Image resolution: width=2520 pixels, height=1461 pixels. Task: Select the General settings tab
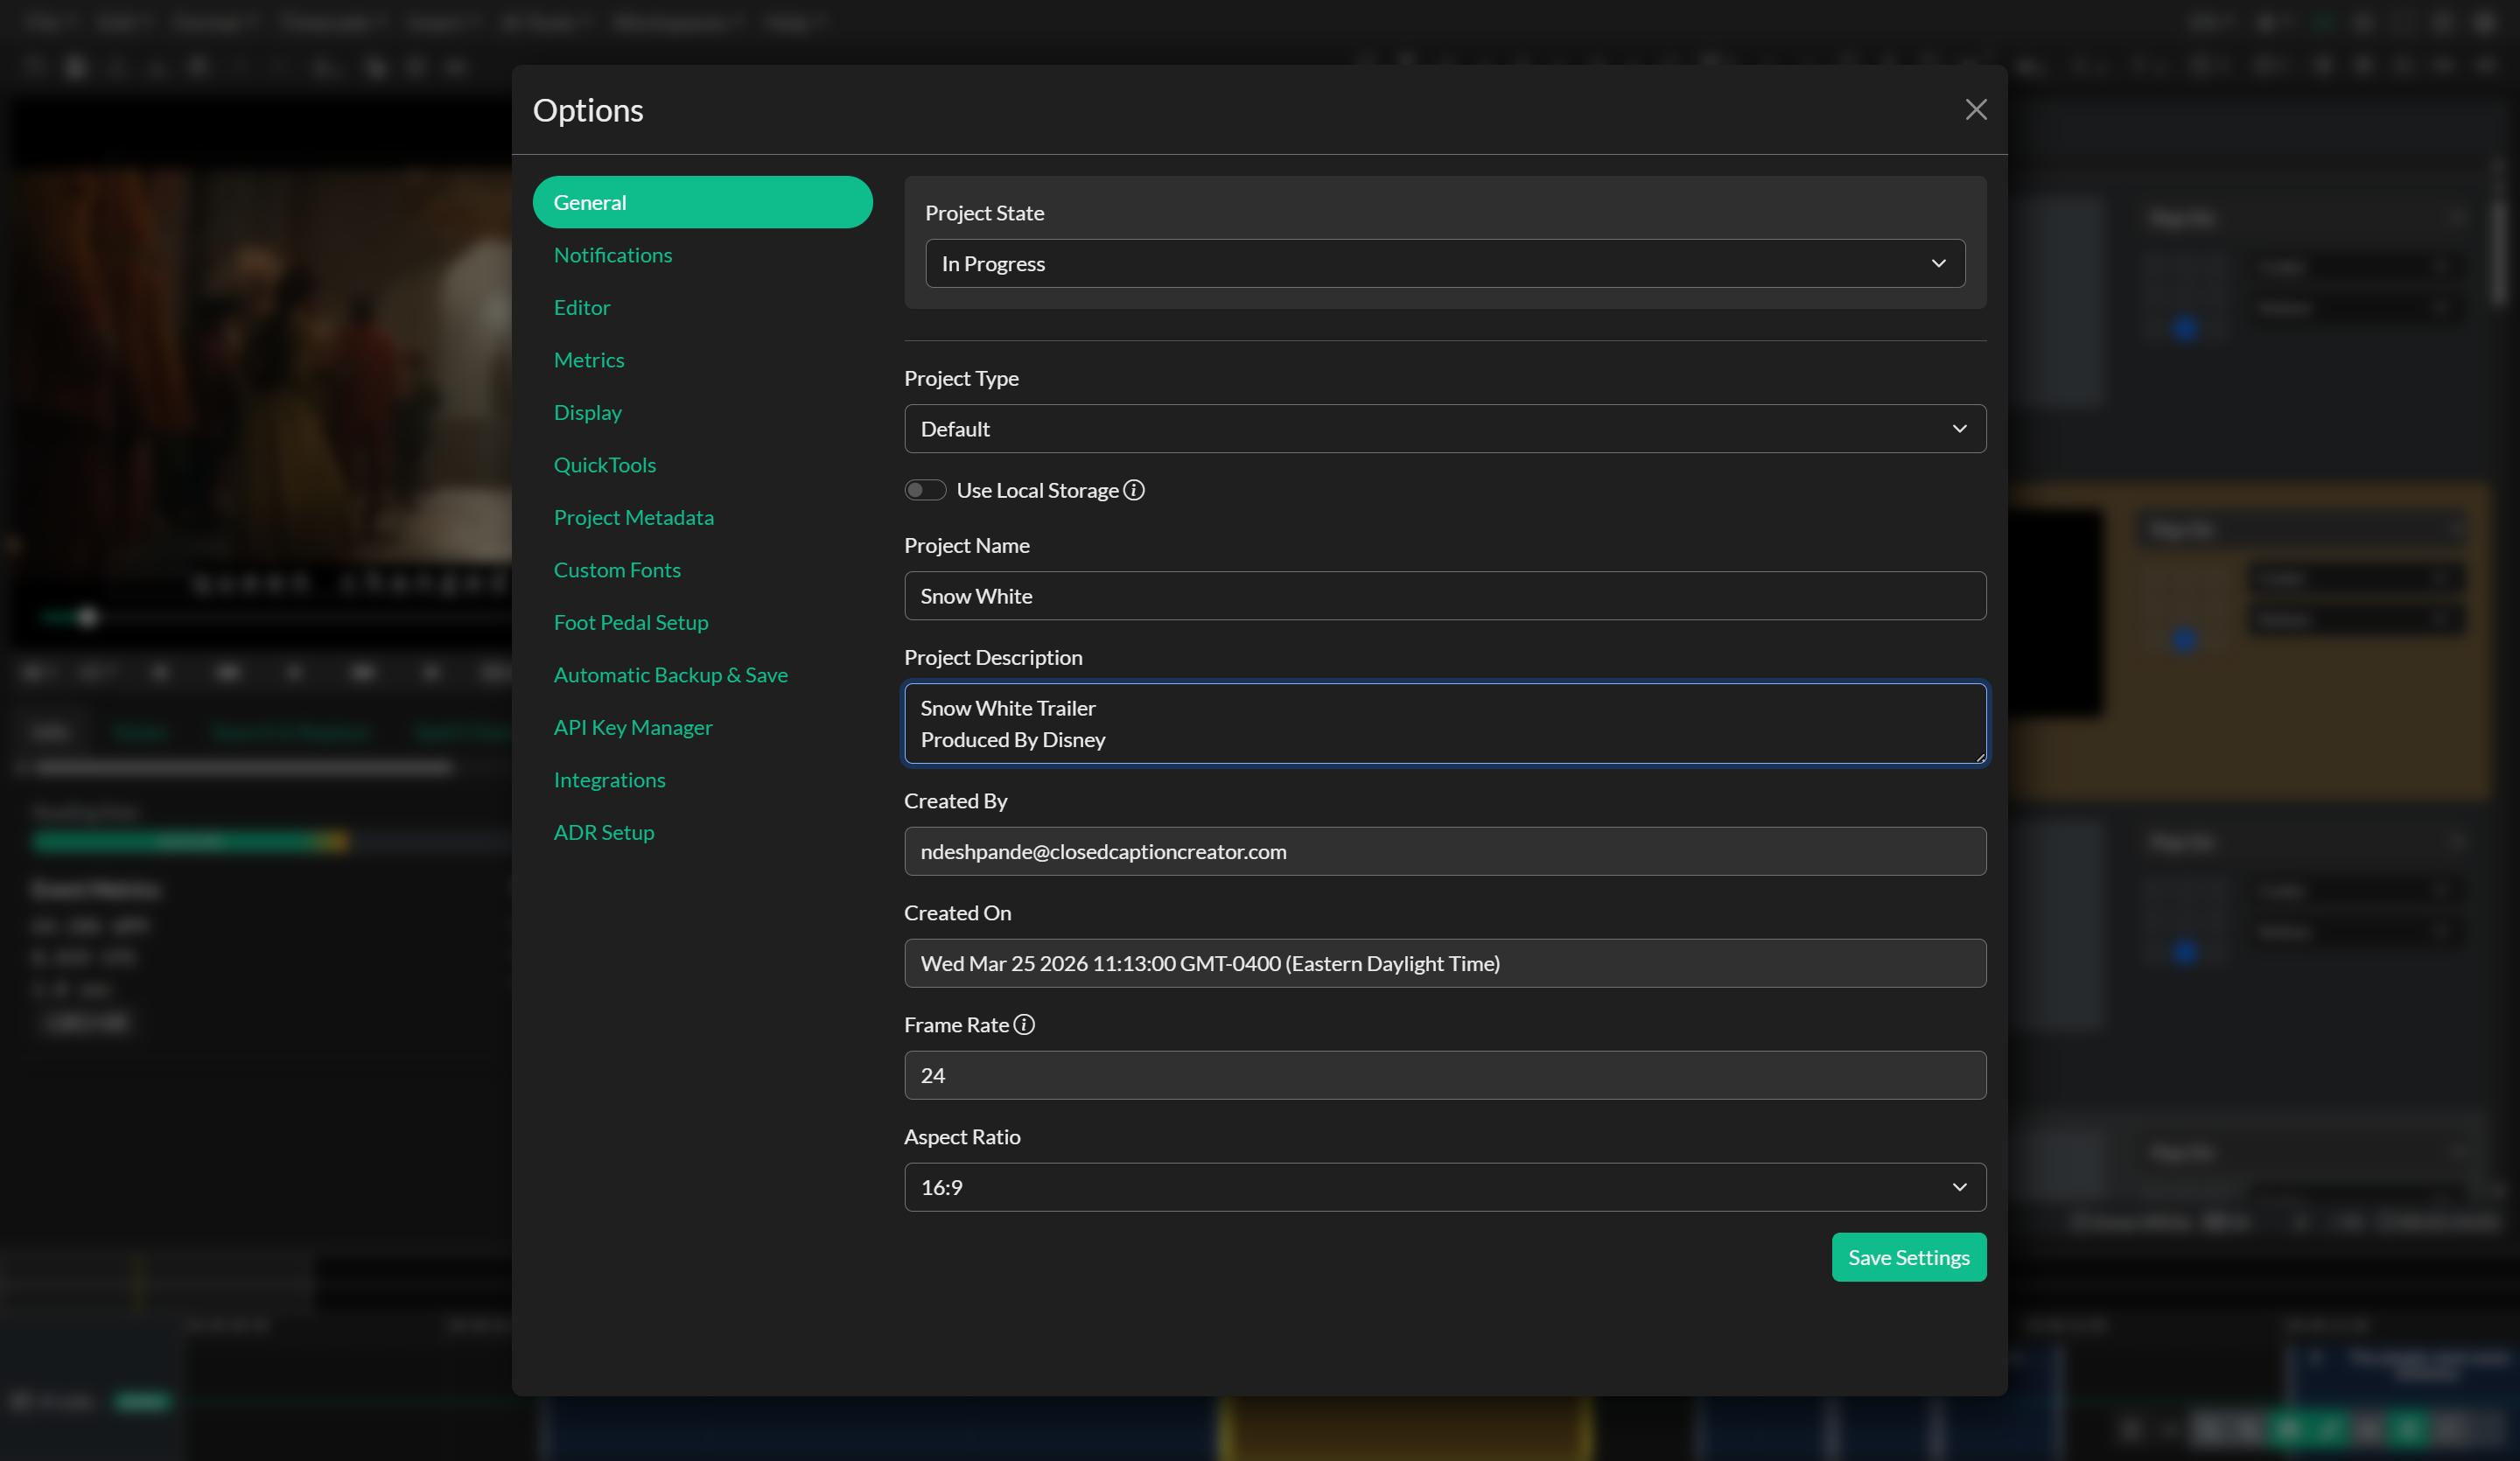click(702, 202)
